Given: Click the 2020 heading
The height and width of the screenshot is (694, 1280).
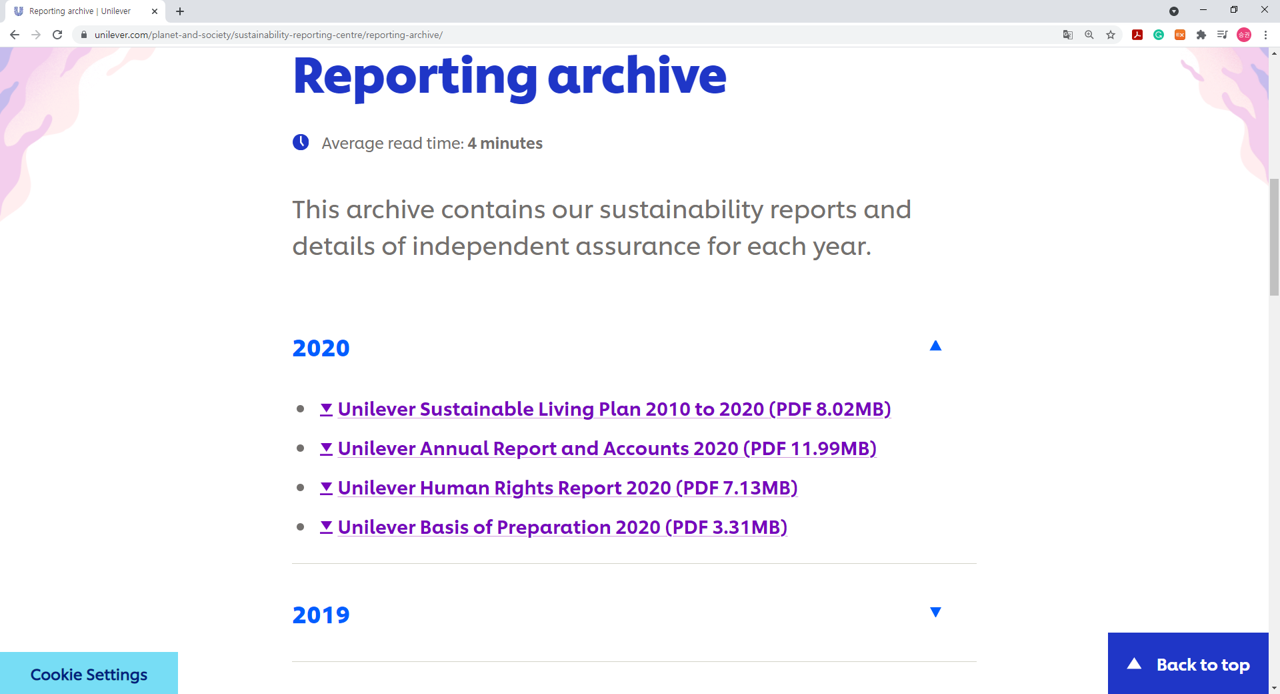Looking at the screenshot, I should (x=321, y=348).
